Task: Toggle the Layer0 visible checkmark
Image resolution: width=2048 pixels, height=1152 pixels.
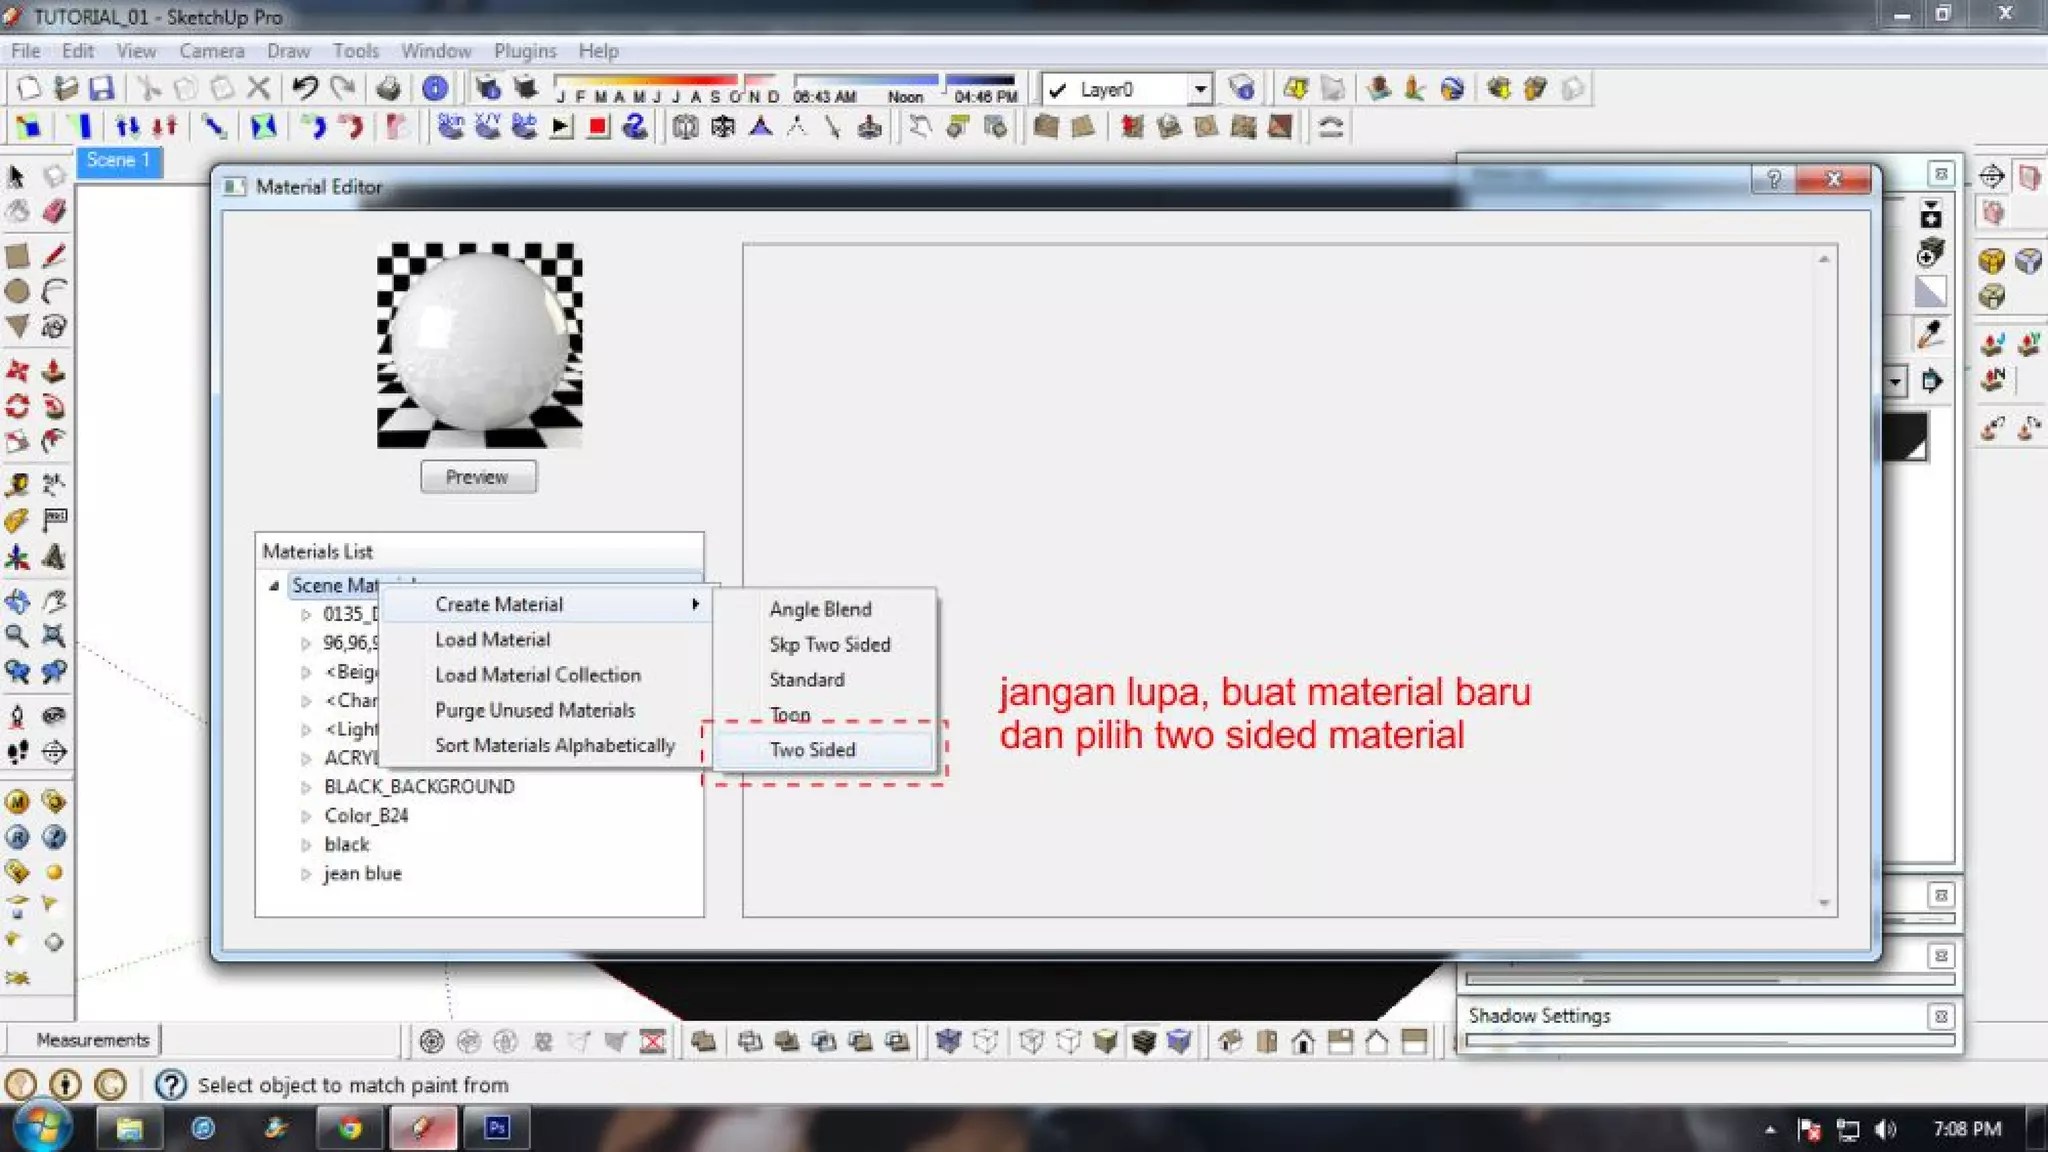Action: pyautogui.click(x=1057, y=90)
